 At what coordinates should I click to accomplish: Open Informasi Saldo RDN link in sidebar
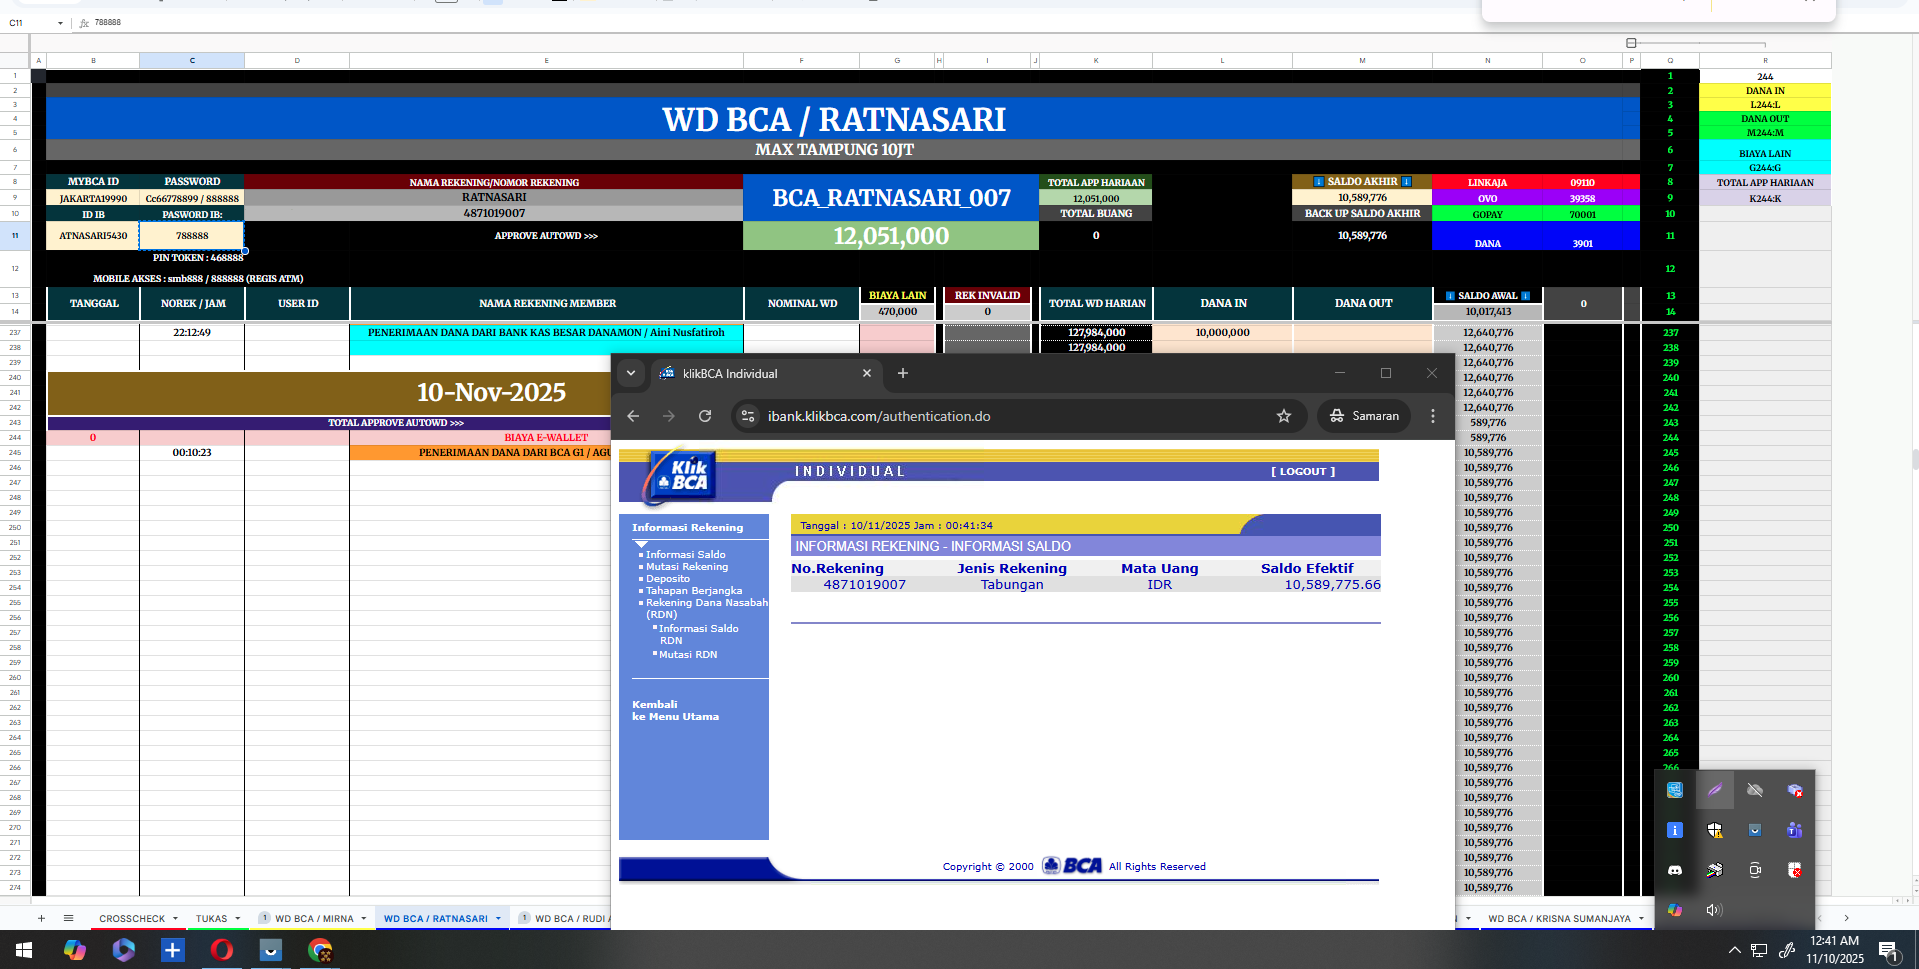click(699, 634)
